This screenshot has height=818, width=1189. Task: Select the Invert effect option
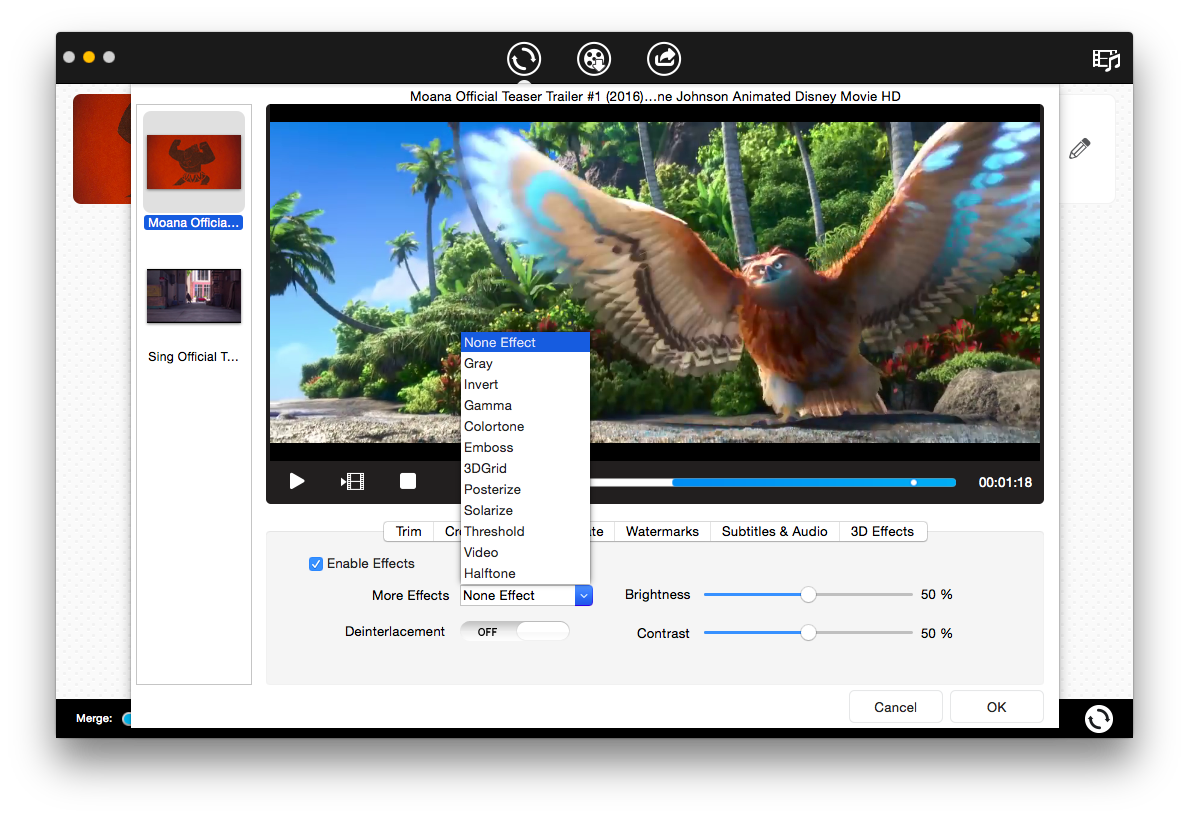click(x=525, y=385)
